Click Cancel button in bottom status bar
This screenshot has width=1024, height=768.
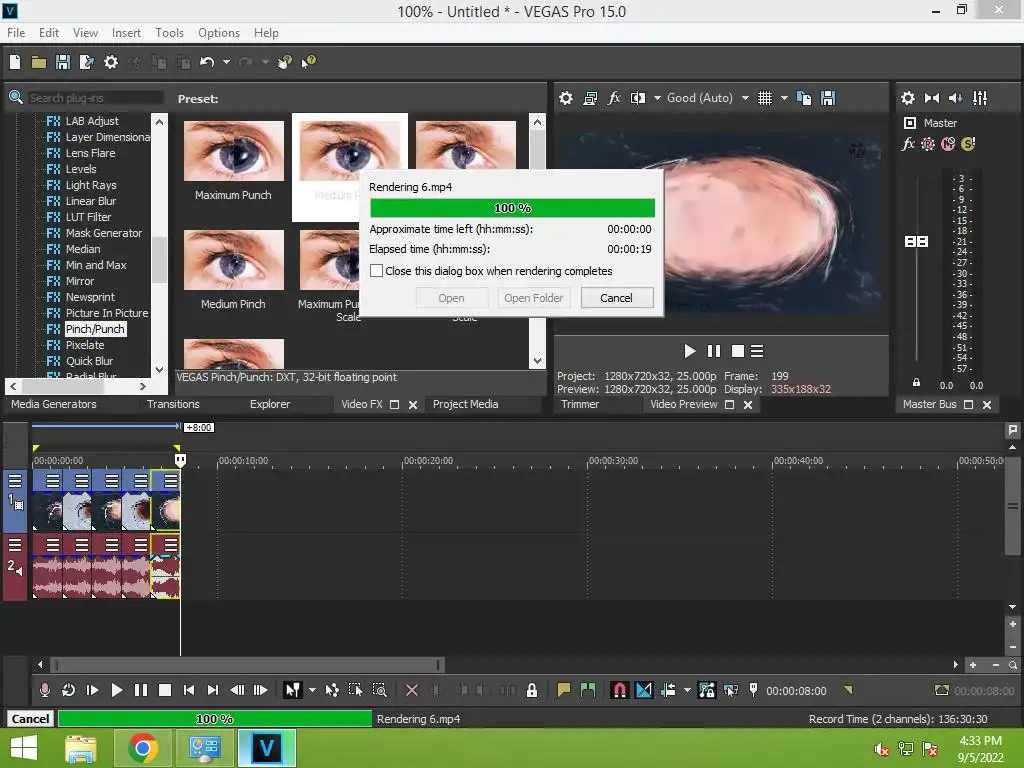pyautogui.click(x=30, y=718)
